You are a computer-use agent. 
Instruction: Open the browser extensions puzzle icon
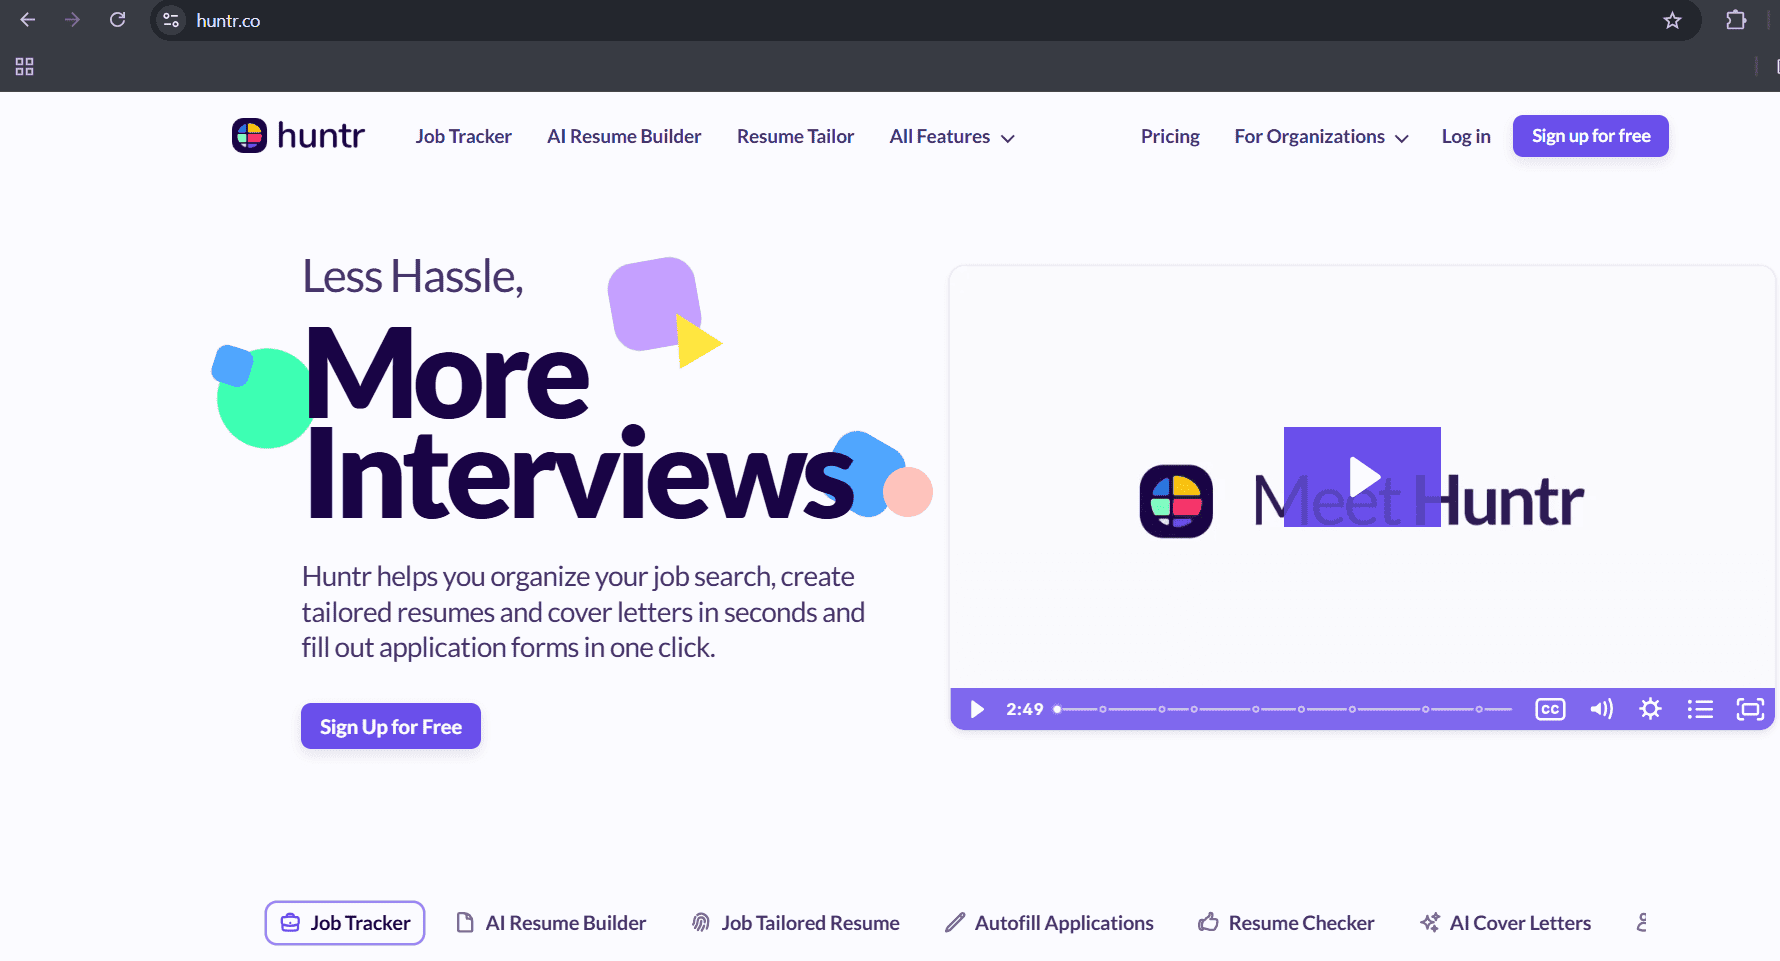1736,20
